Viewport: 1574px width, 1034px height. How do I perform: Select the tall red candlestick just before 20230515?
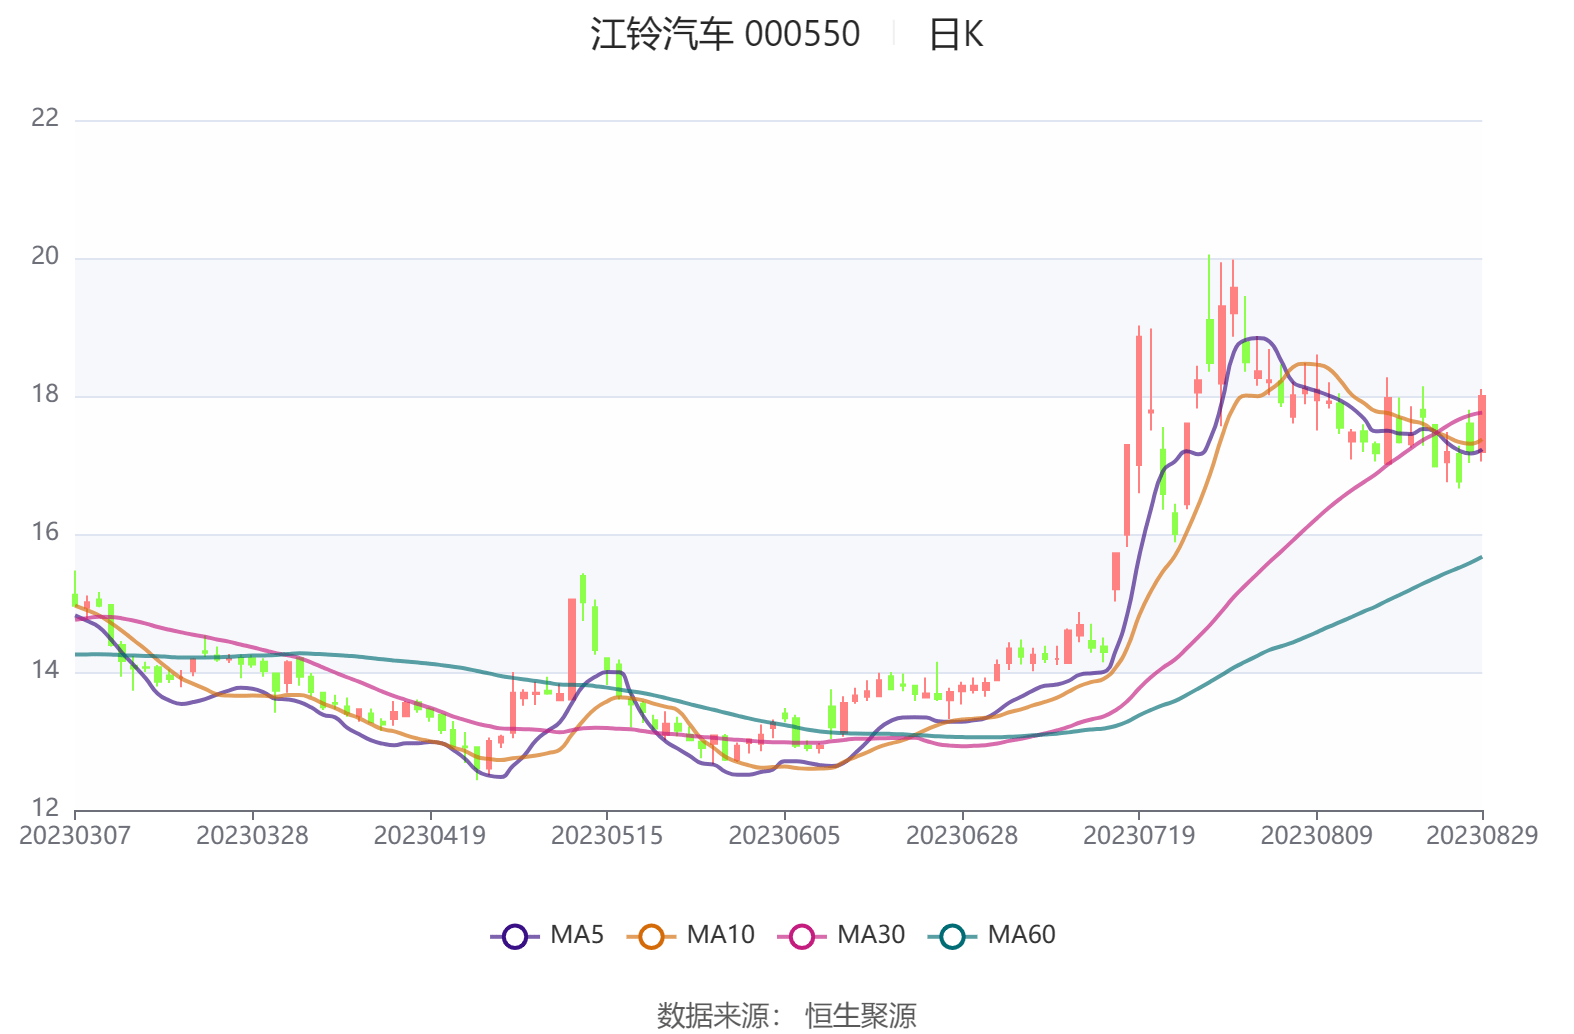point(572,645)
